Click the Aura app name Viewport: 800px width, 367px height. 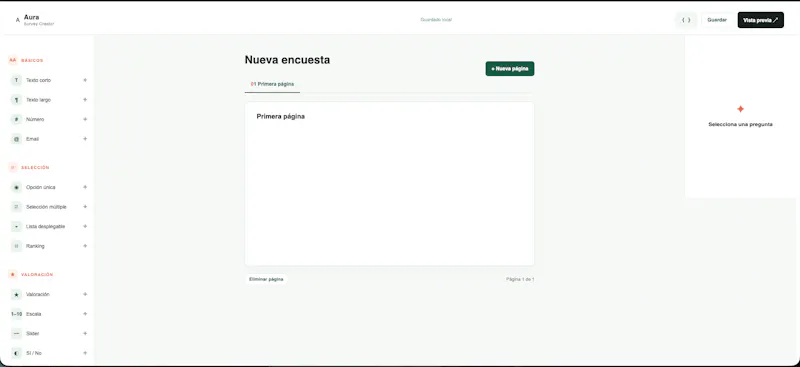click(31, 17)
